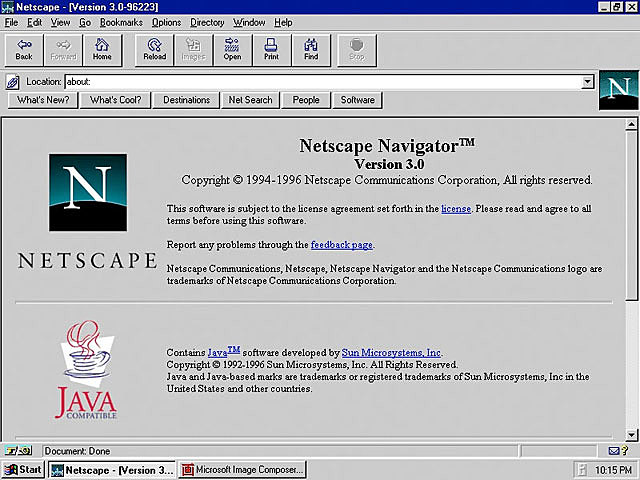Click the page link icon beside Location
Screen dimensions: 640x480
coord(13,82)
